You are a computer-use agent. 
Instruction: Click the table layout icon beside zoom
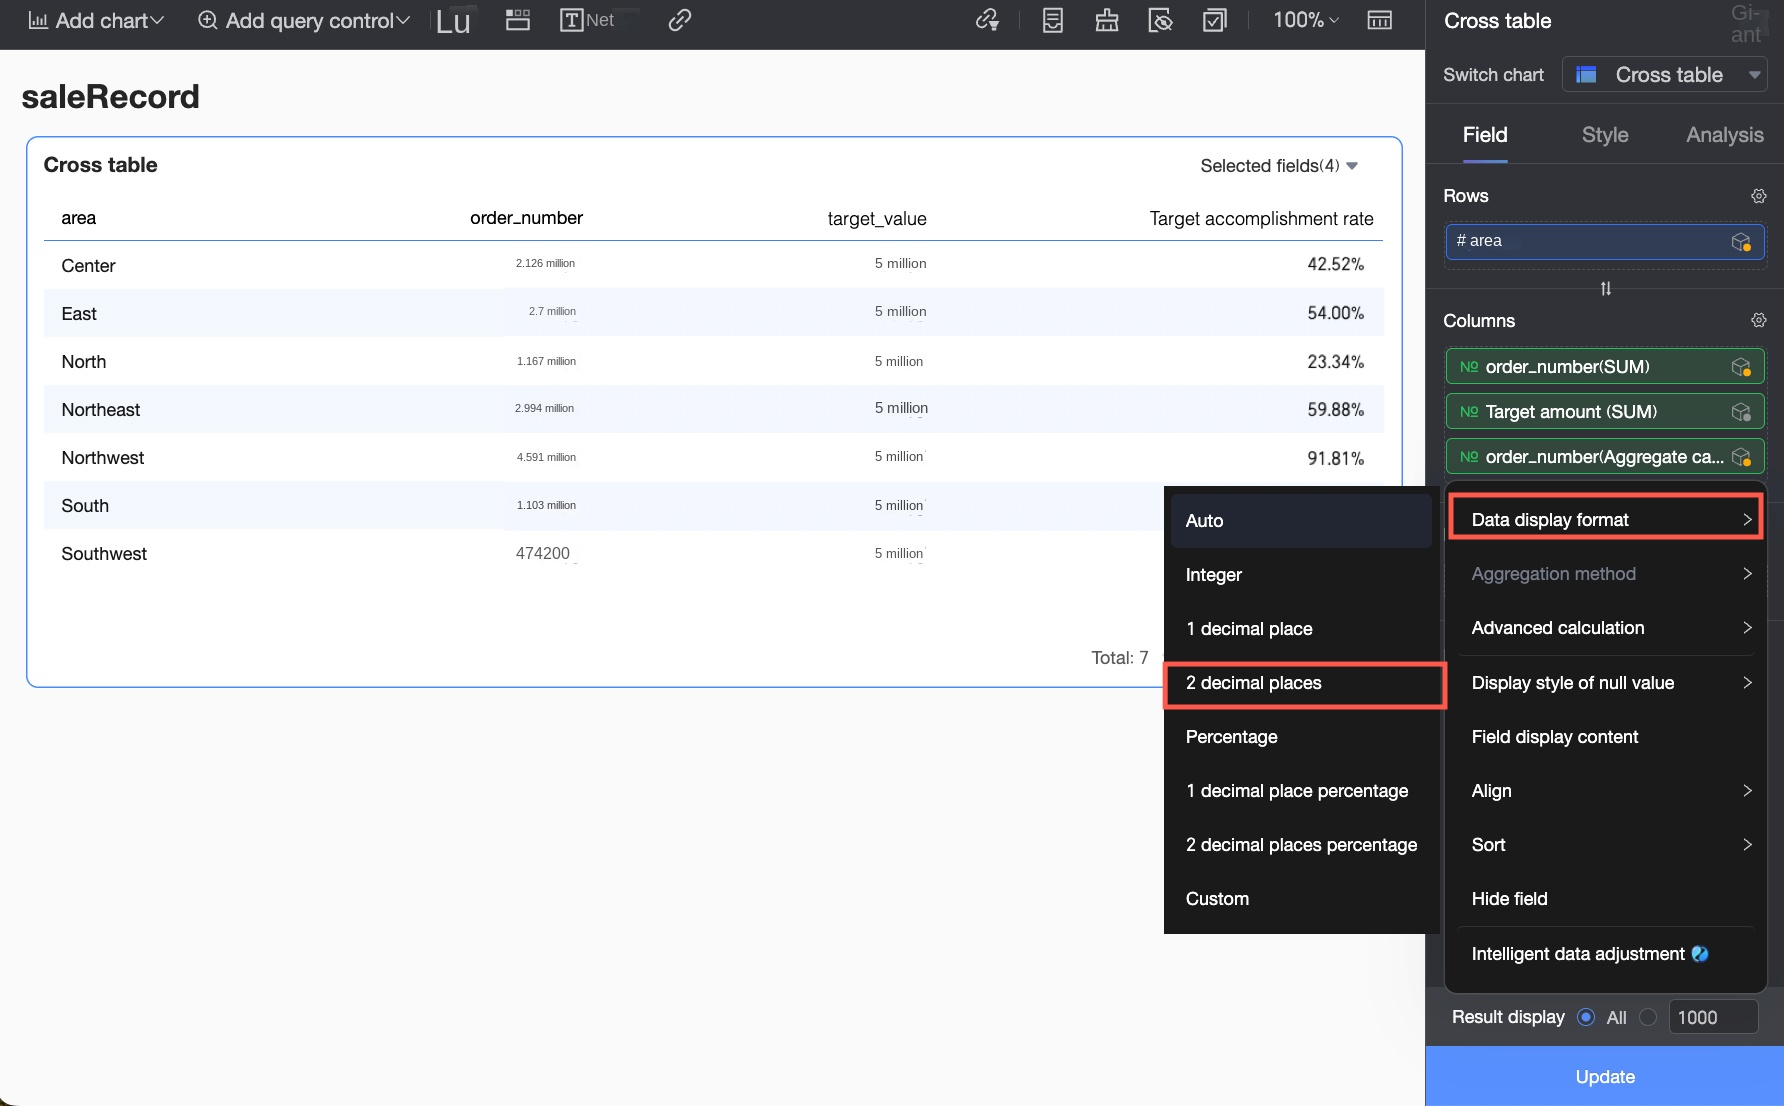(x=1379, y=20)
